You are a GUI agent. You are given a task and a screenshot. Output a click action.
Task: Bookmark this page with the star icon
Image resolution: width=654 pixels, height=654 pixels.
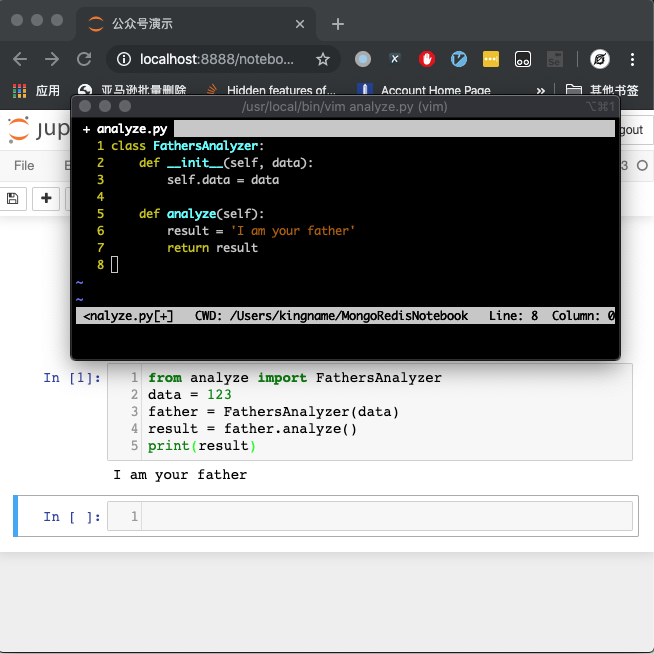click(322, 59)
